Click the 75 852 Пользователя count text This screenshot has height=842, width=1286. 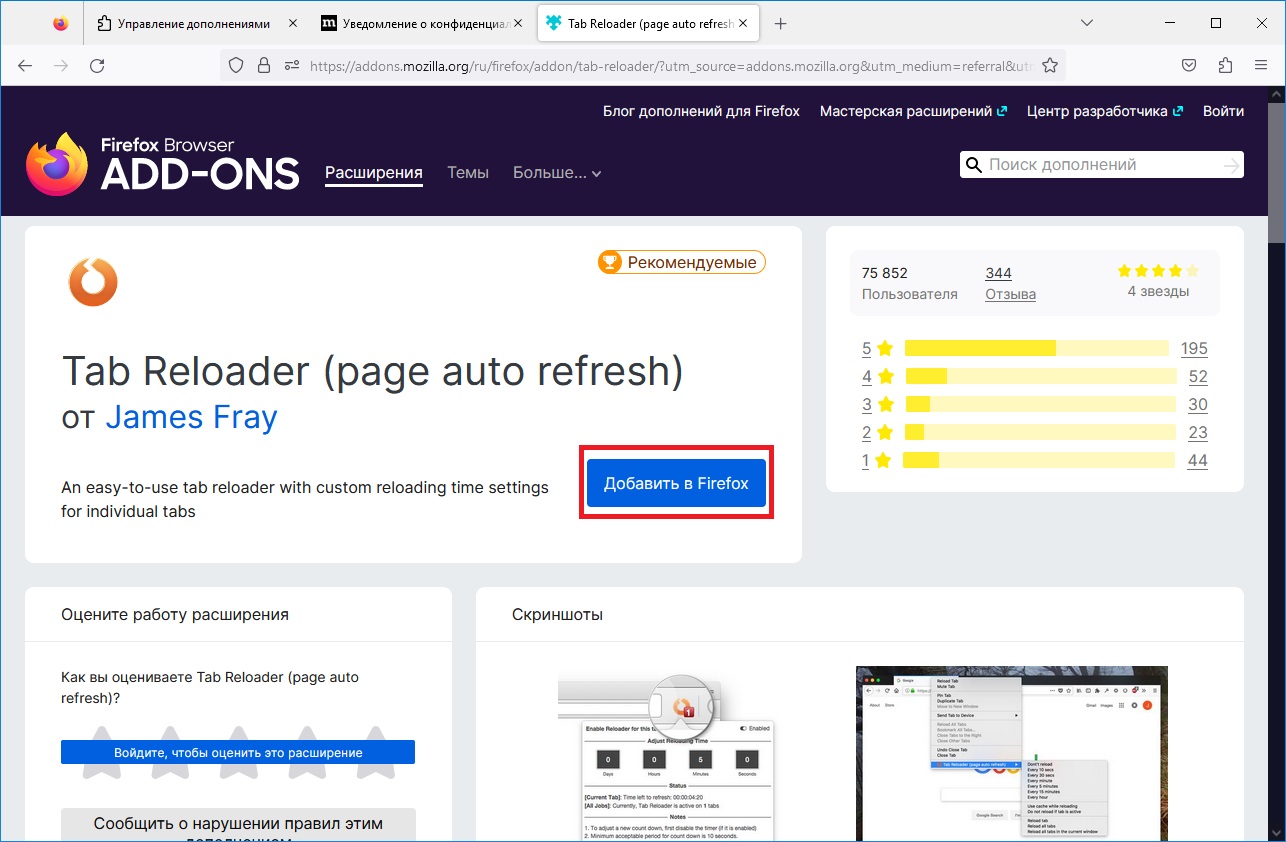pos(910,284)
